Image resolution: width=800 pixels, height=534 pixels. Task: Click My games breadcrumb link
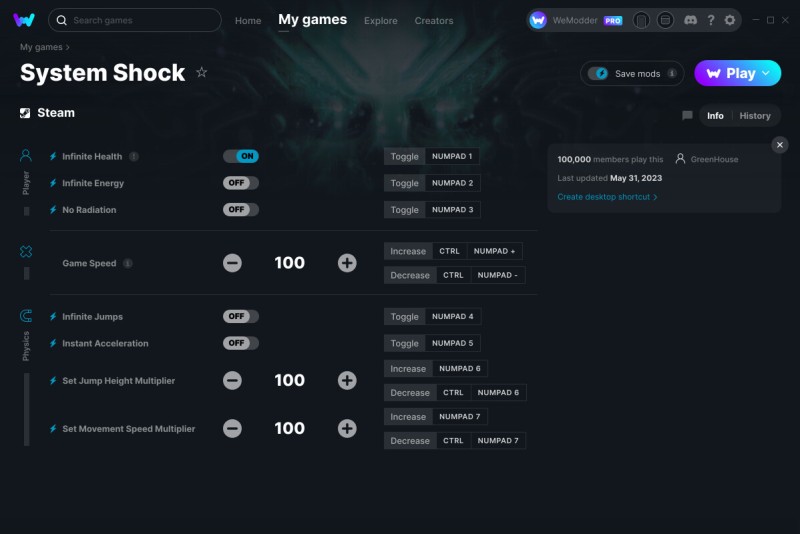pyautogui.click(x=41, y=47)
